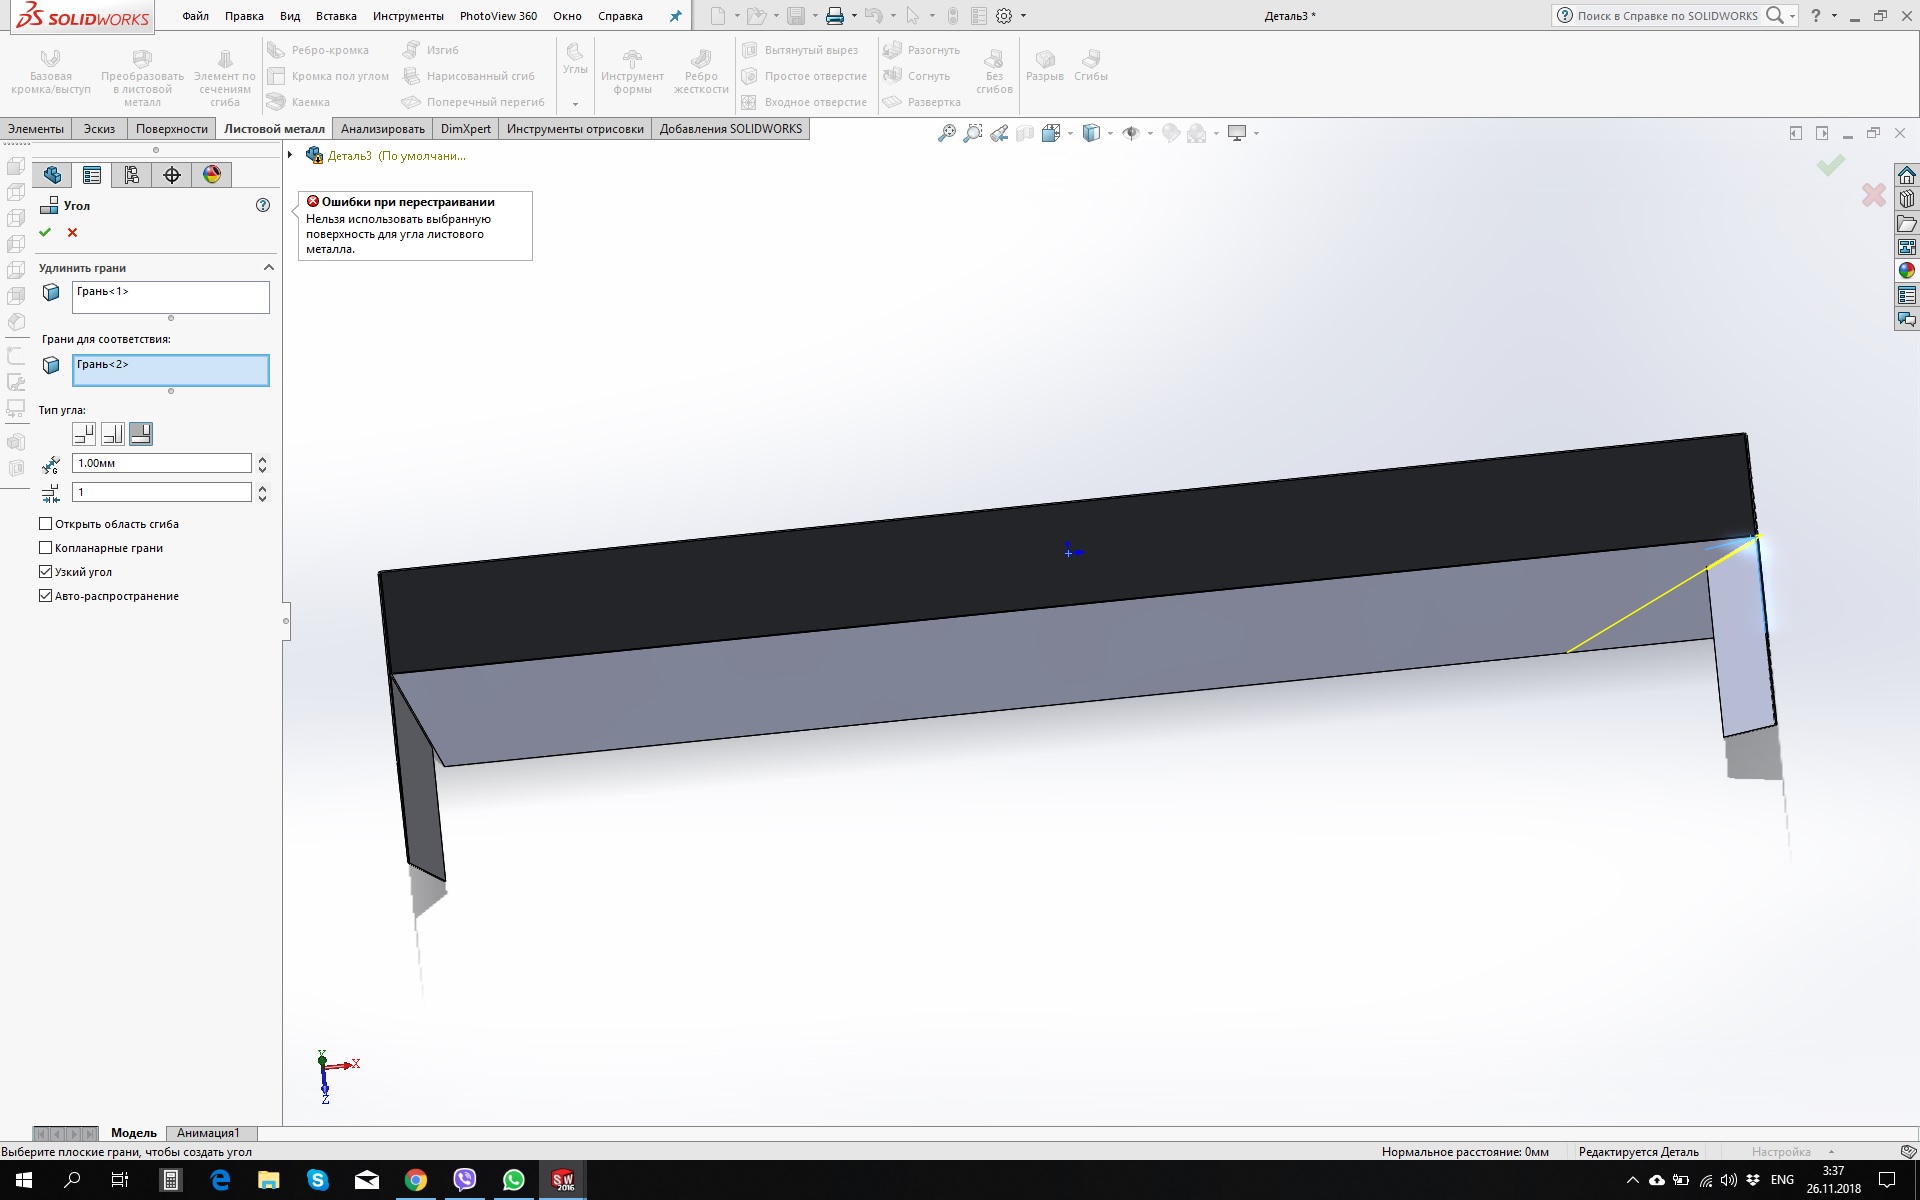1920x1200 pixels.
Task: Expand the Деталь3 feature tree node
Action: 290,155
